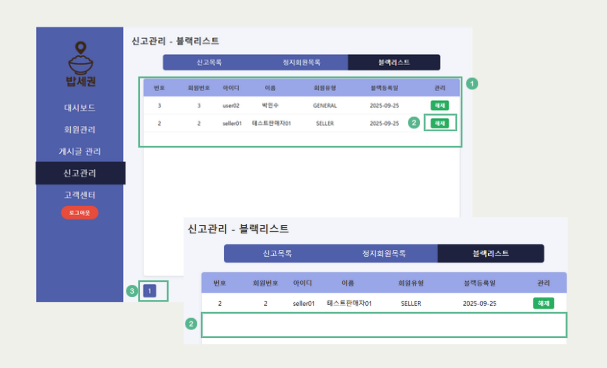Click the name cell in user02 row

coord(270,105)
